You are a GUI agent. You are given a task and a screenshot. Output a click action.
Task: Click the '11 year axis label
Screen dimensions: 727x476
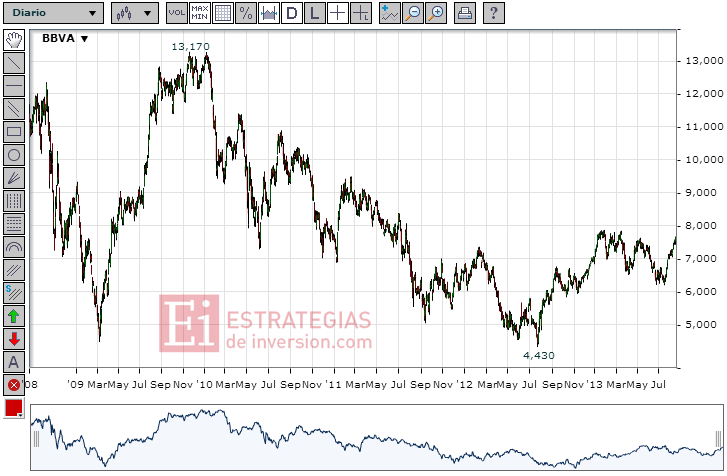[x=333, y=385]
